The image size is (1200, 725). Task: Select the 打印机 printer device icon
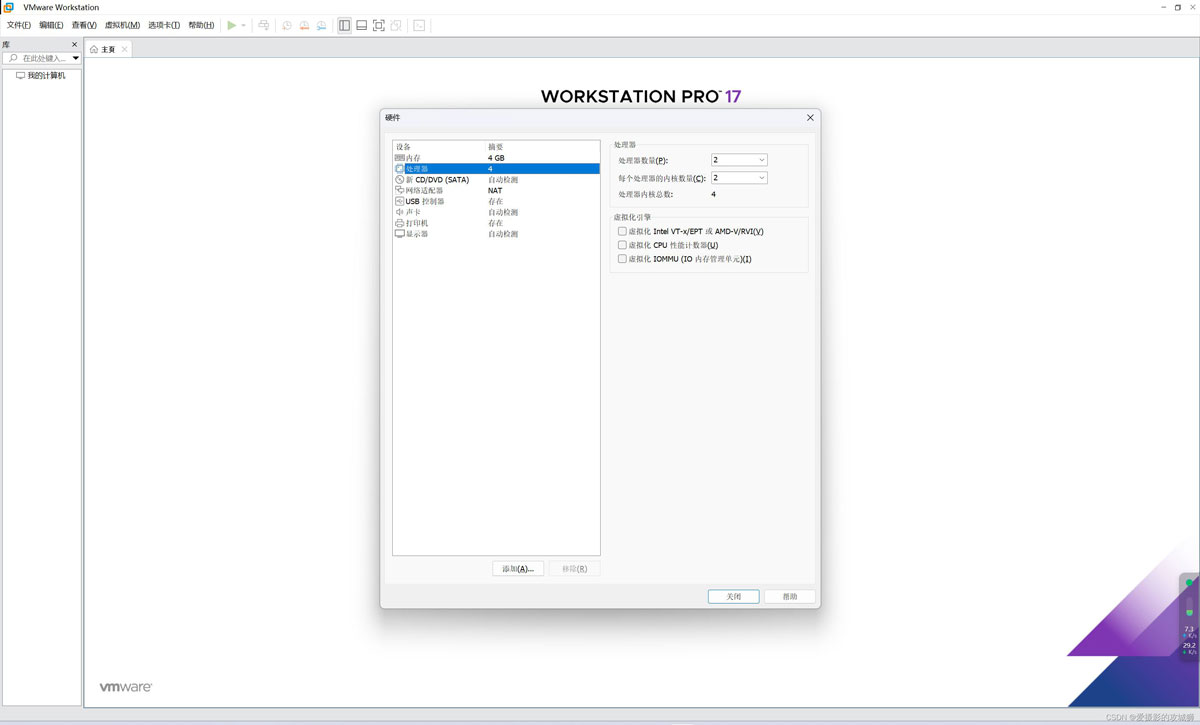click(x=400, y=223)
